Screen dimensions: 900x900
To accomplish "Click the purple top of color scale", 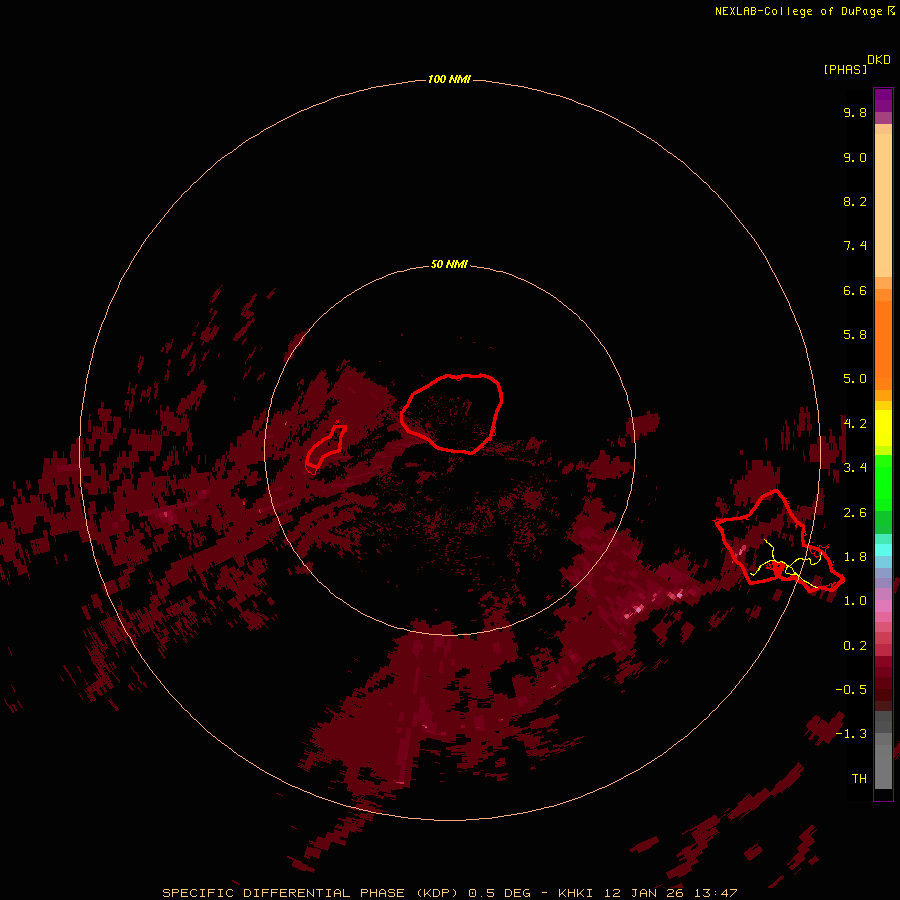I will point(883,100).
